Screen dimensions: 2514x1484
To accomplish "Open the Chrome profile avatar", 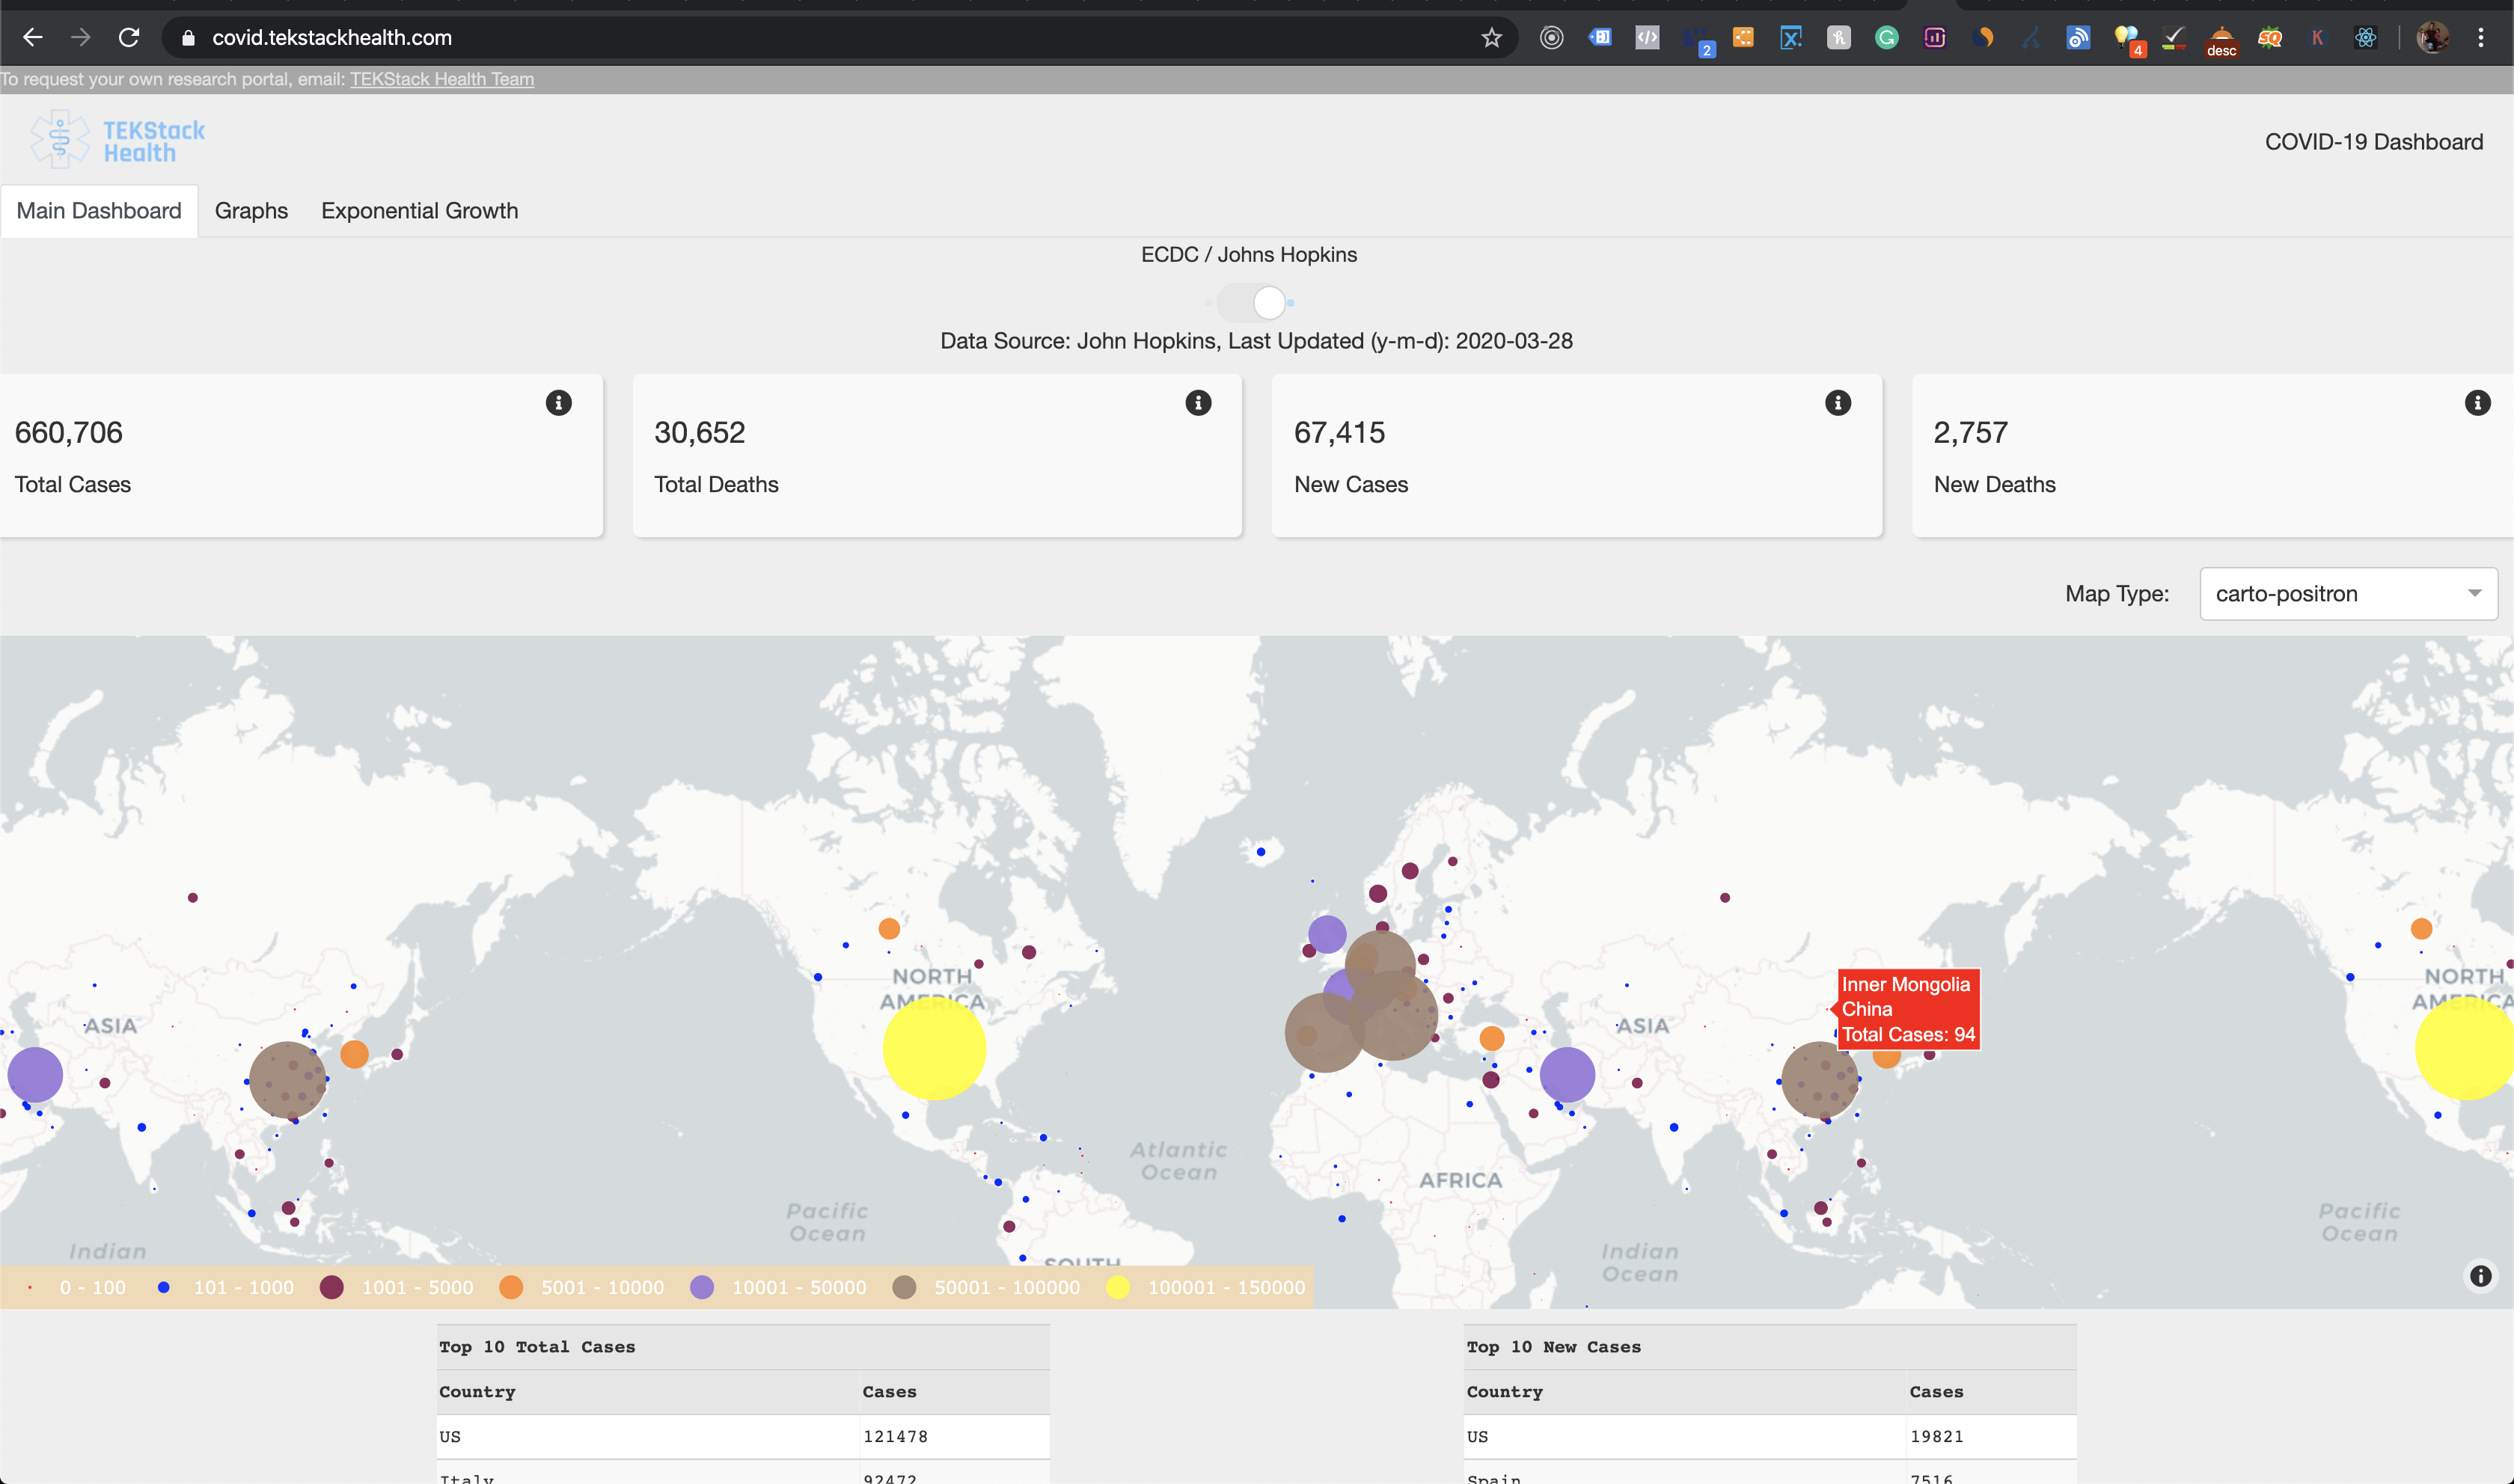I will coord(2433,37).
